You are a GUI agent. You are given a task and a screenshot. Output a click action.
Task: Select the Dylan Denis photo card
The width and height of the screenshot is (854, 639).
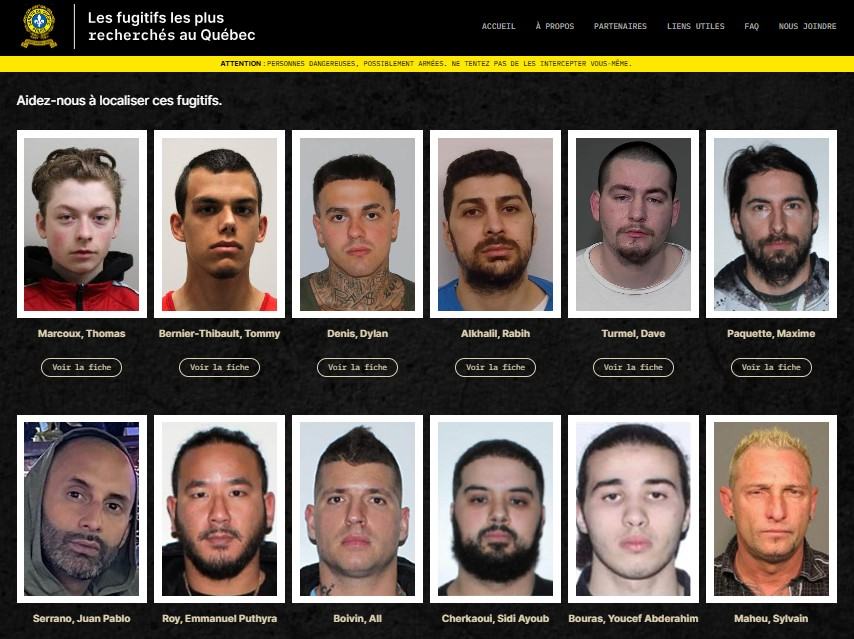pos(357,224)
